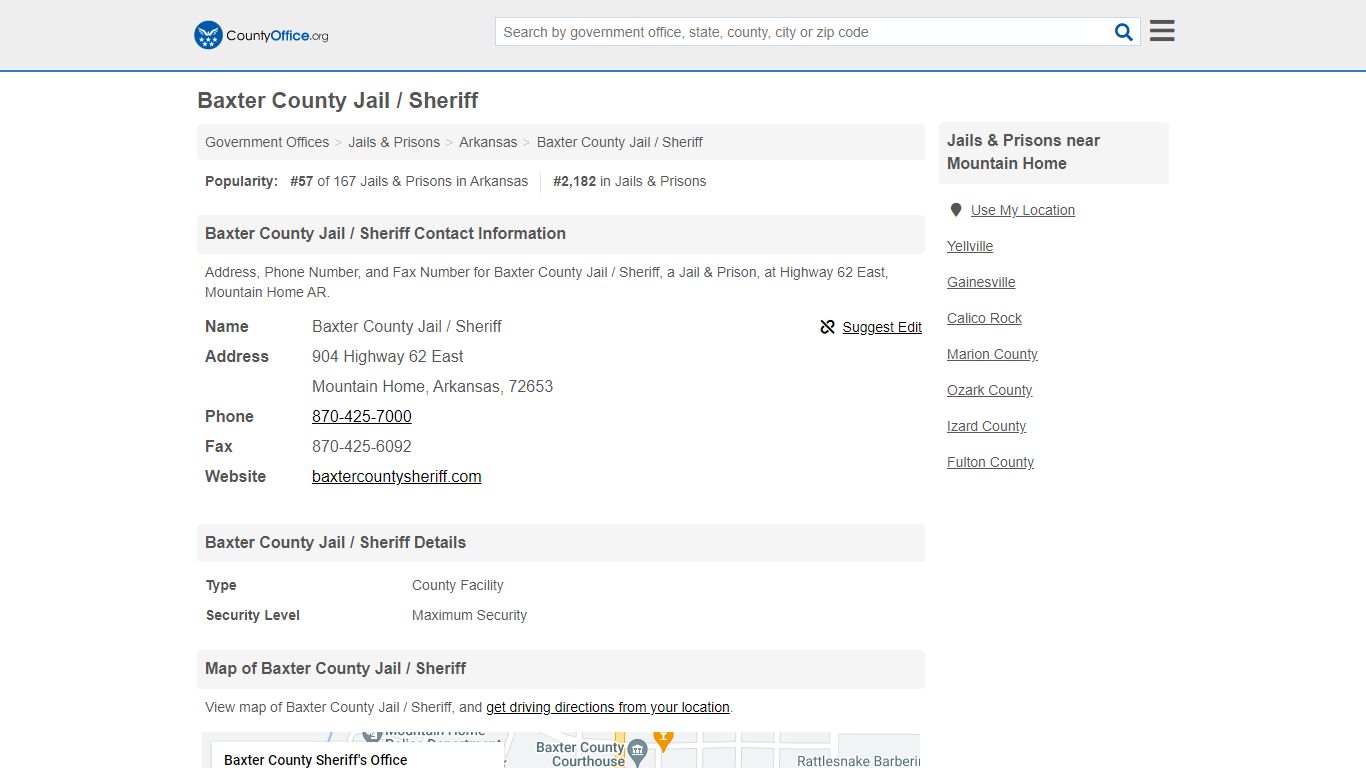
Task: Click Maximum Security value
Action: pos(469,615)
